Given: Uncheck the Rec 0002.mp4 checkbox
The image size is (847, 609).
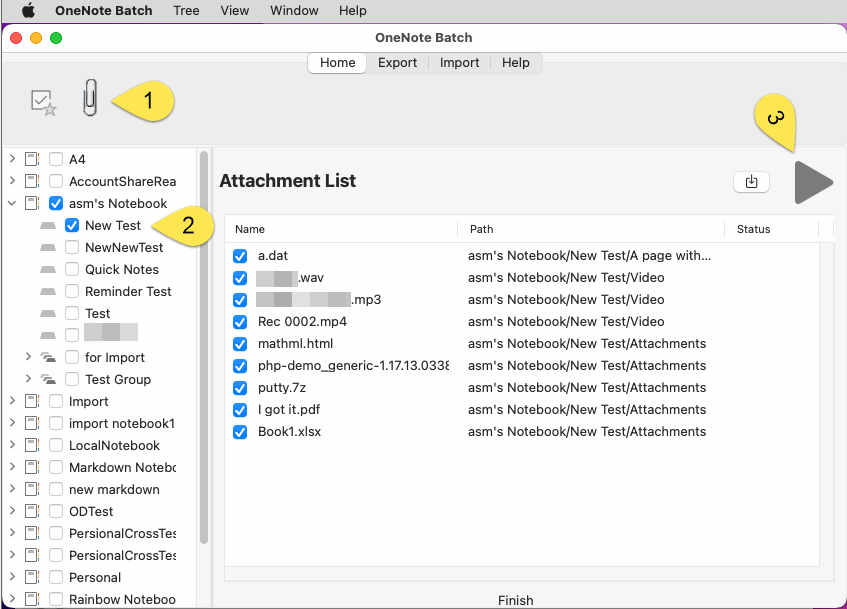Looking at the screenshot, I should click(240, 322).
